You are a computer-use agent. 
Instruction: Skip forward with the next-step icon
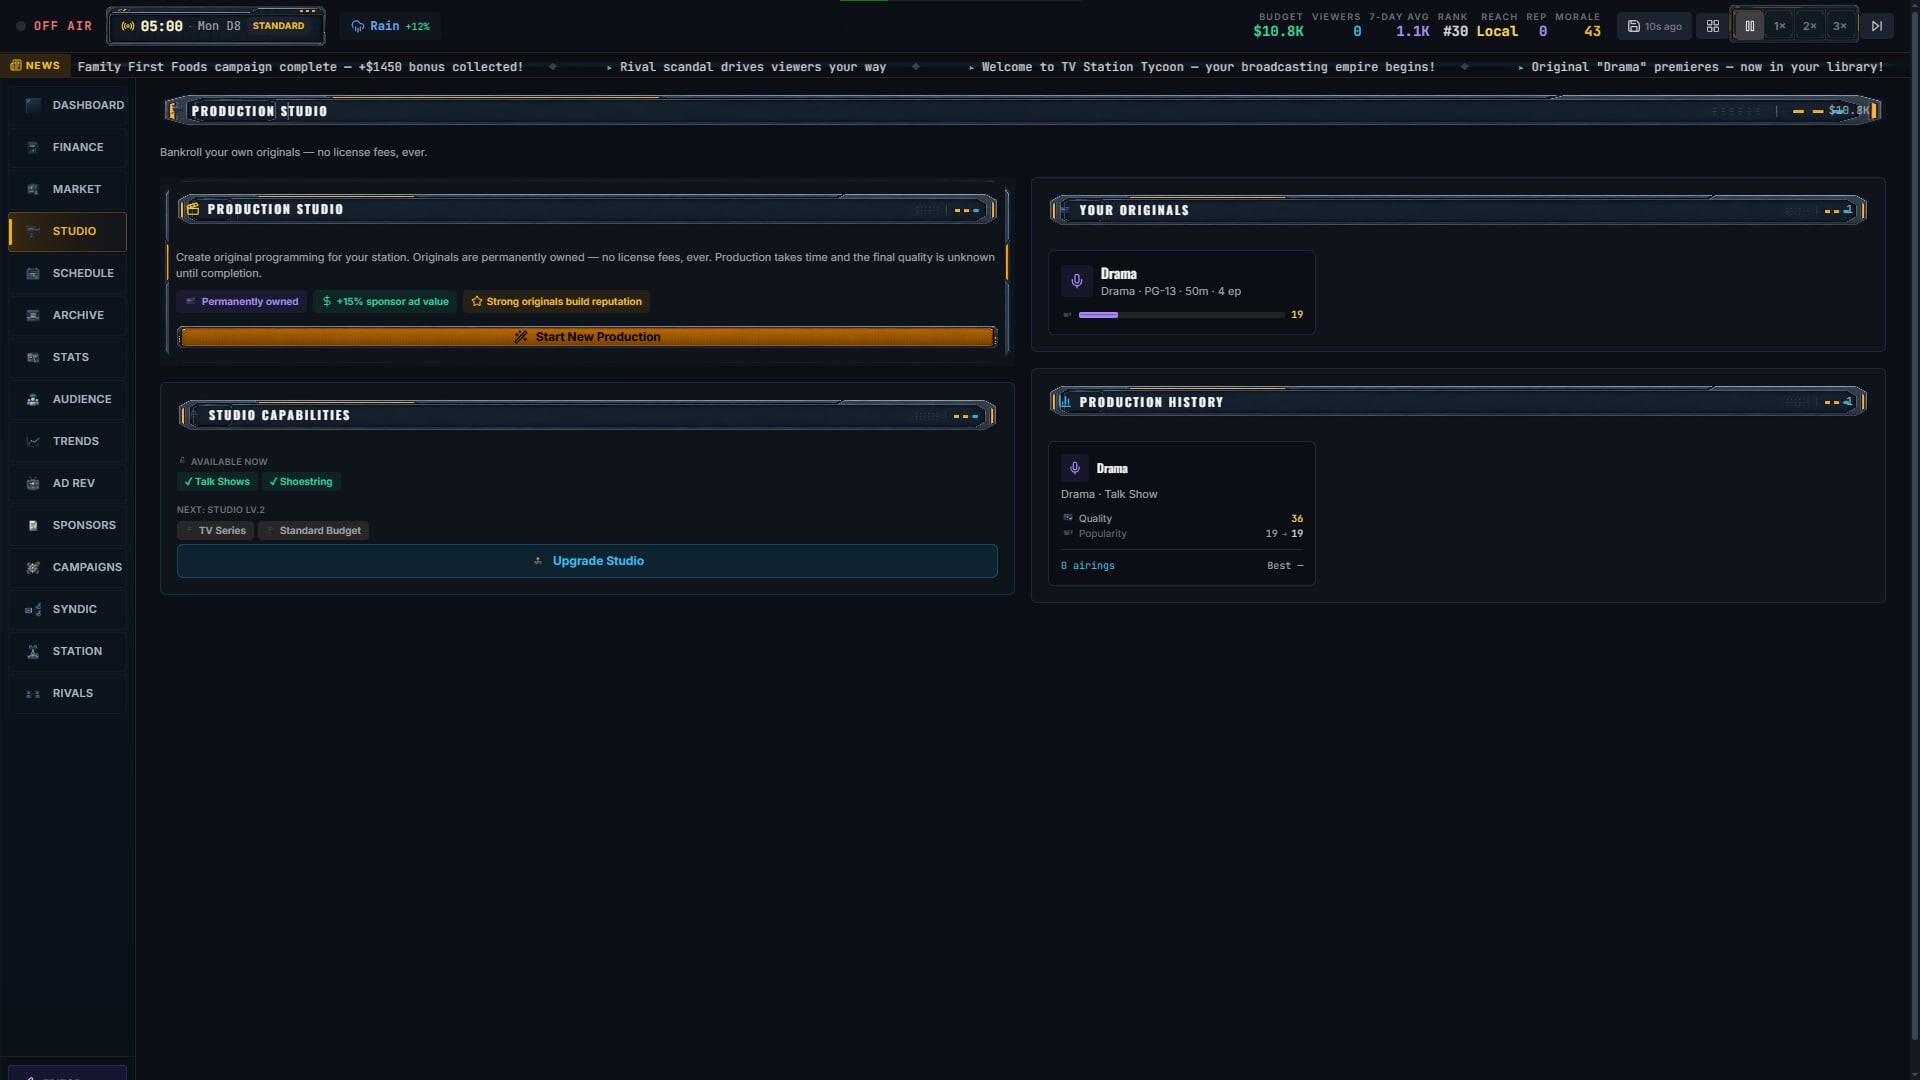point(1877,26)
